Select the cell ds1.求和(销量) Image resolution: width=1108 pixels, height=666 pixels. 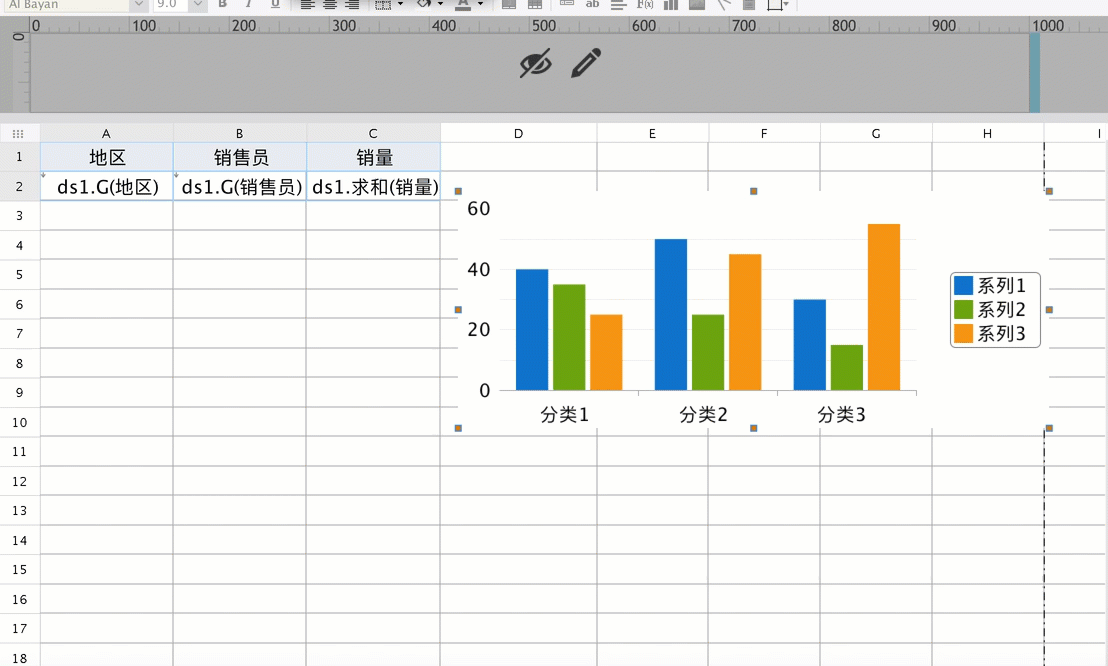(x=373, y=187)
